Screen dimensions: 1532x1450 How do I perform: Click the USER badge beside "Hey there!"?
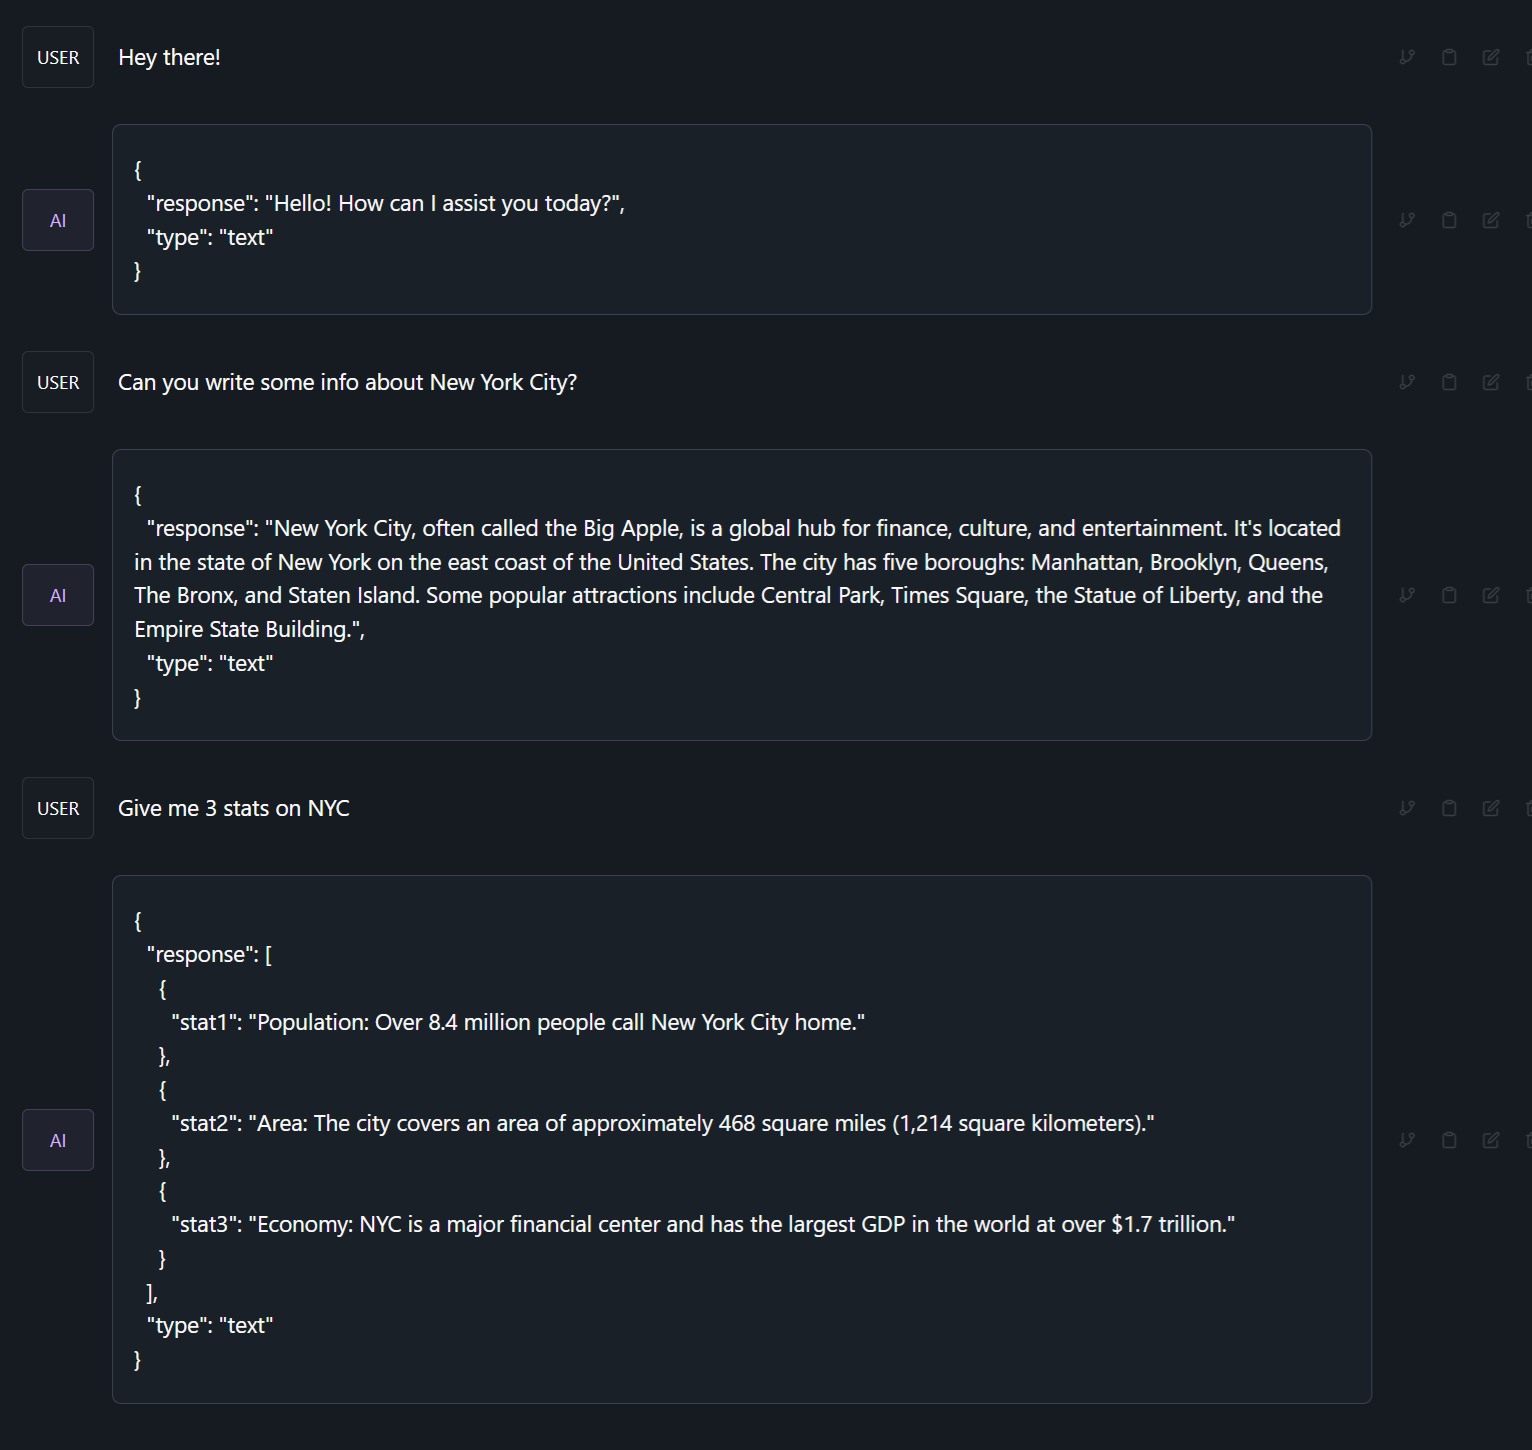click(58, 57)
